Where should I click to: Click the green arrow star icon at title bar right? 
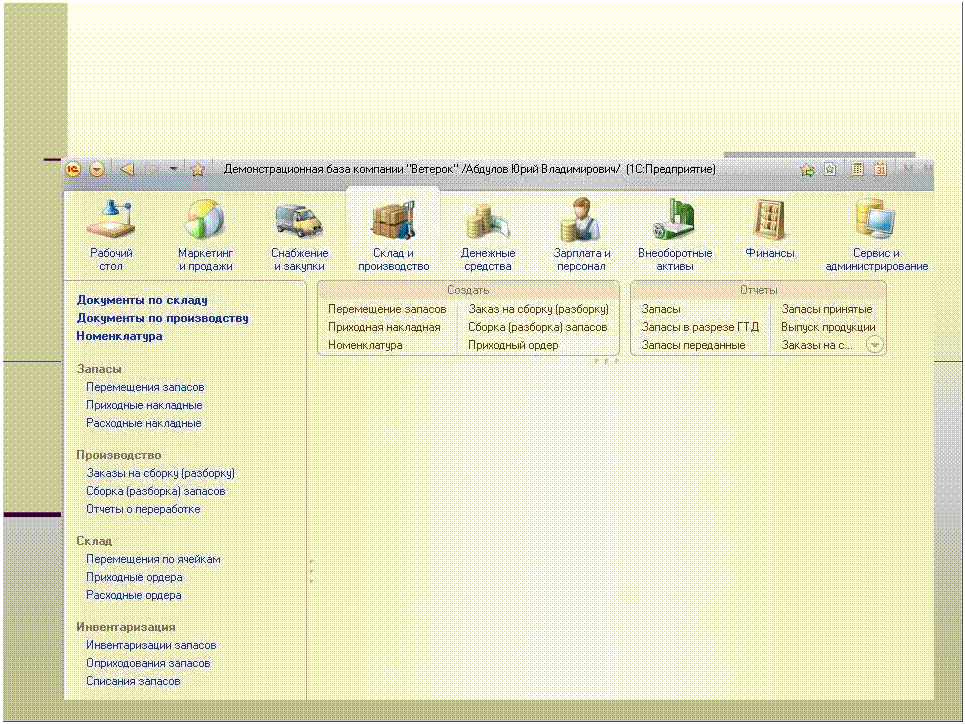click(x=807, y=170)
